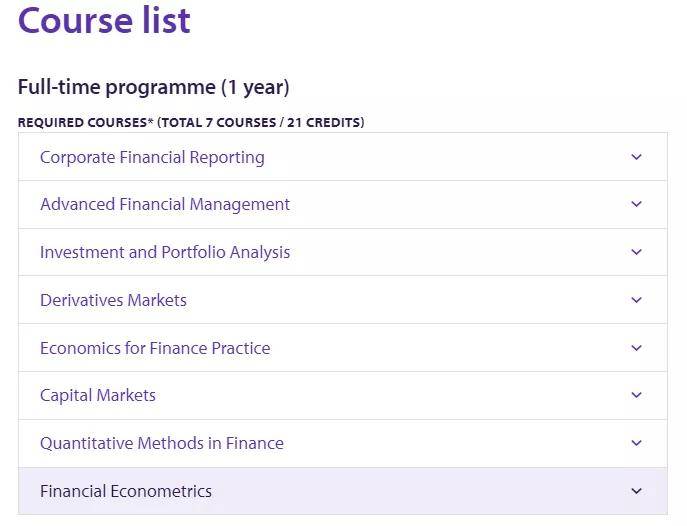Select the Full-time programme (1 year) heading
The image size is (687, 526).
153,87
